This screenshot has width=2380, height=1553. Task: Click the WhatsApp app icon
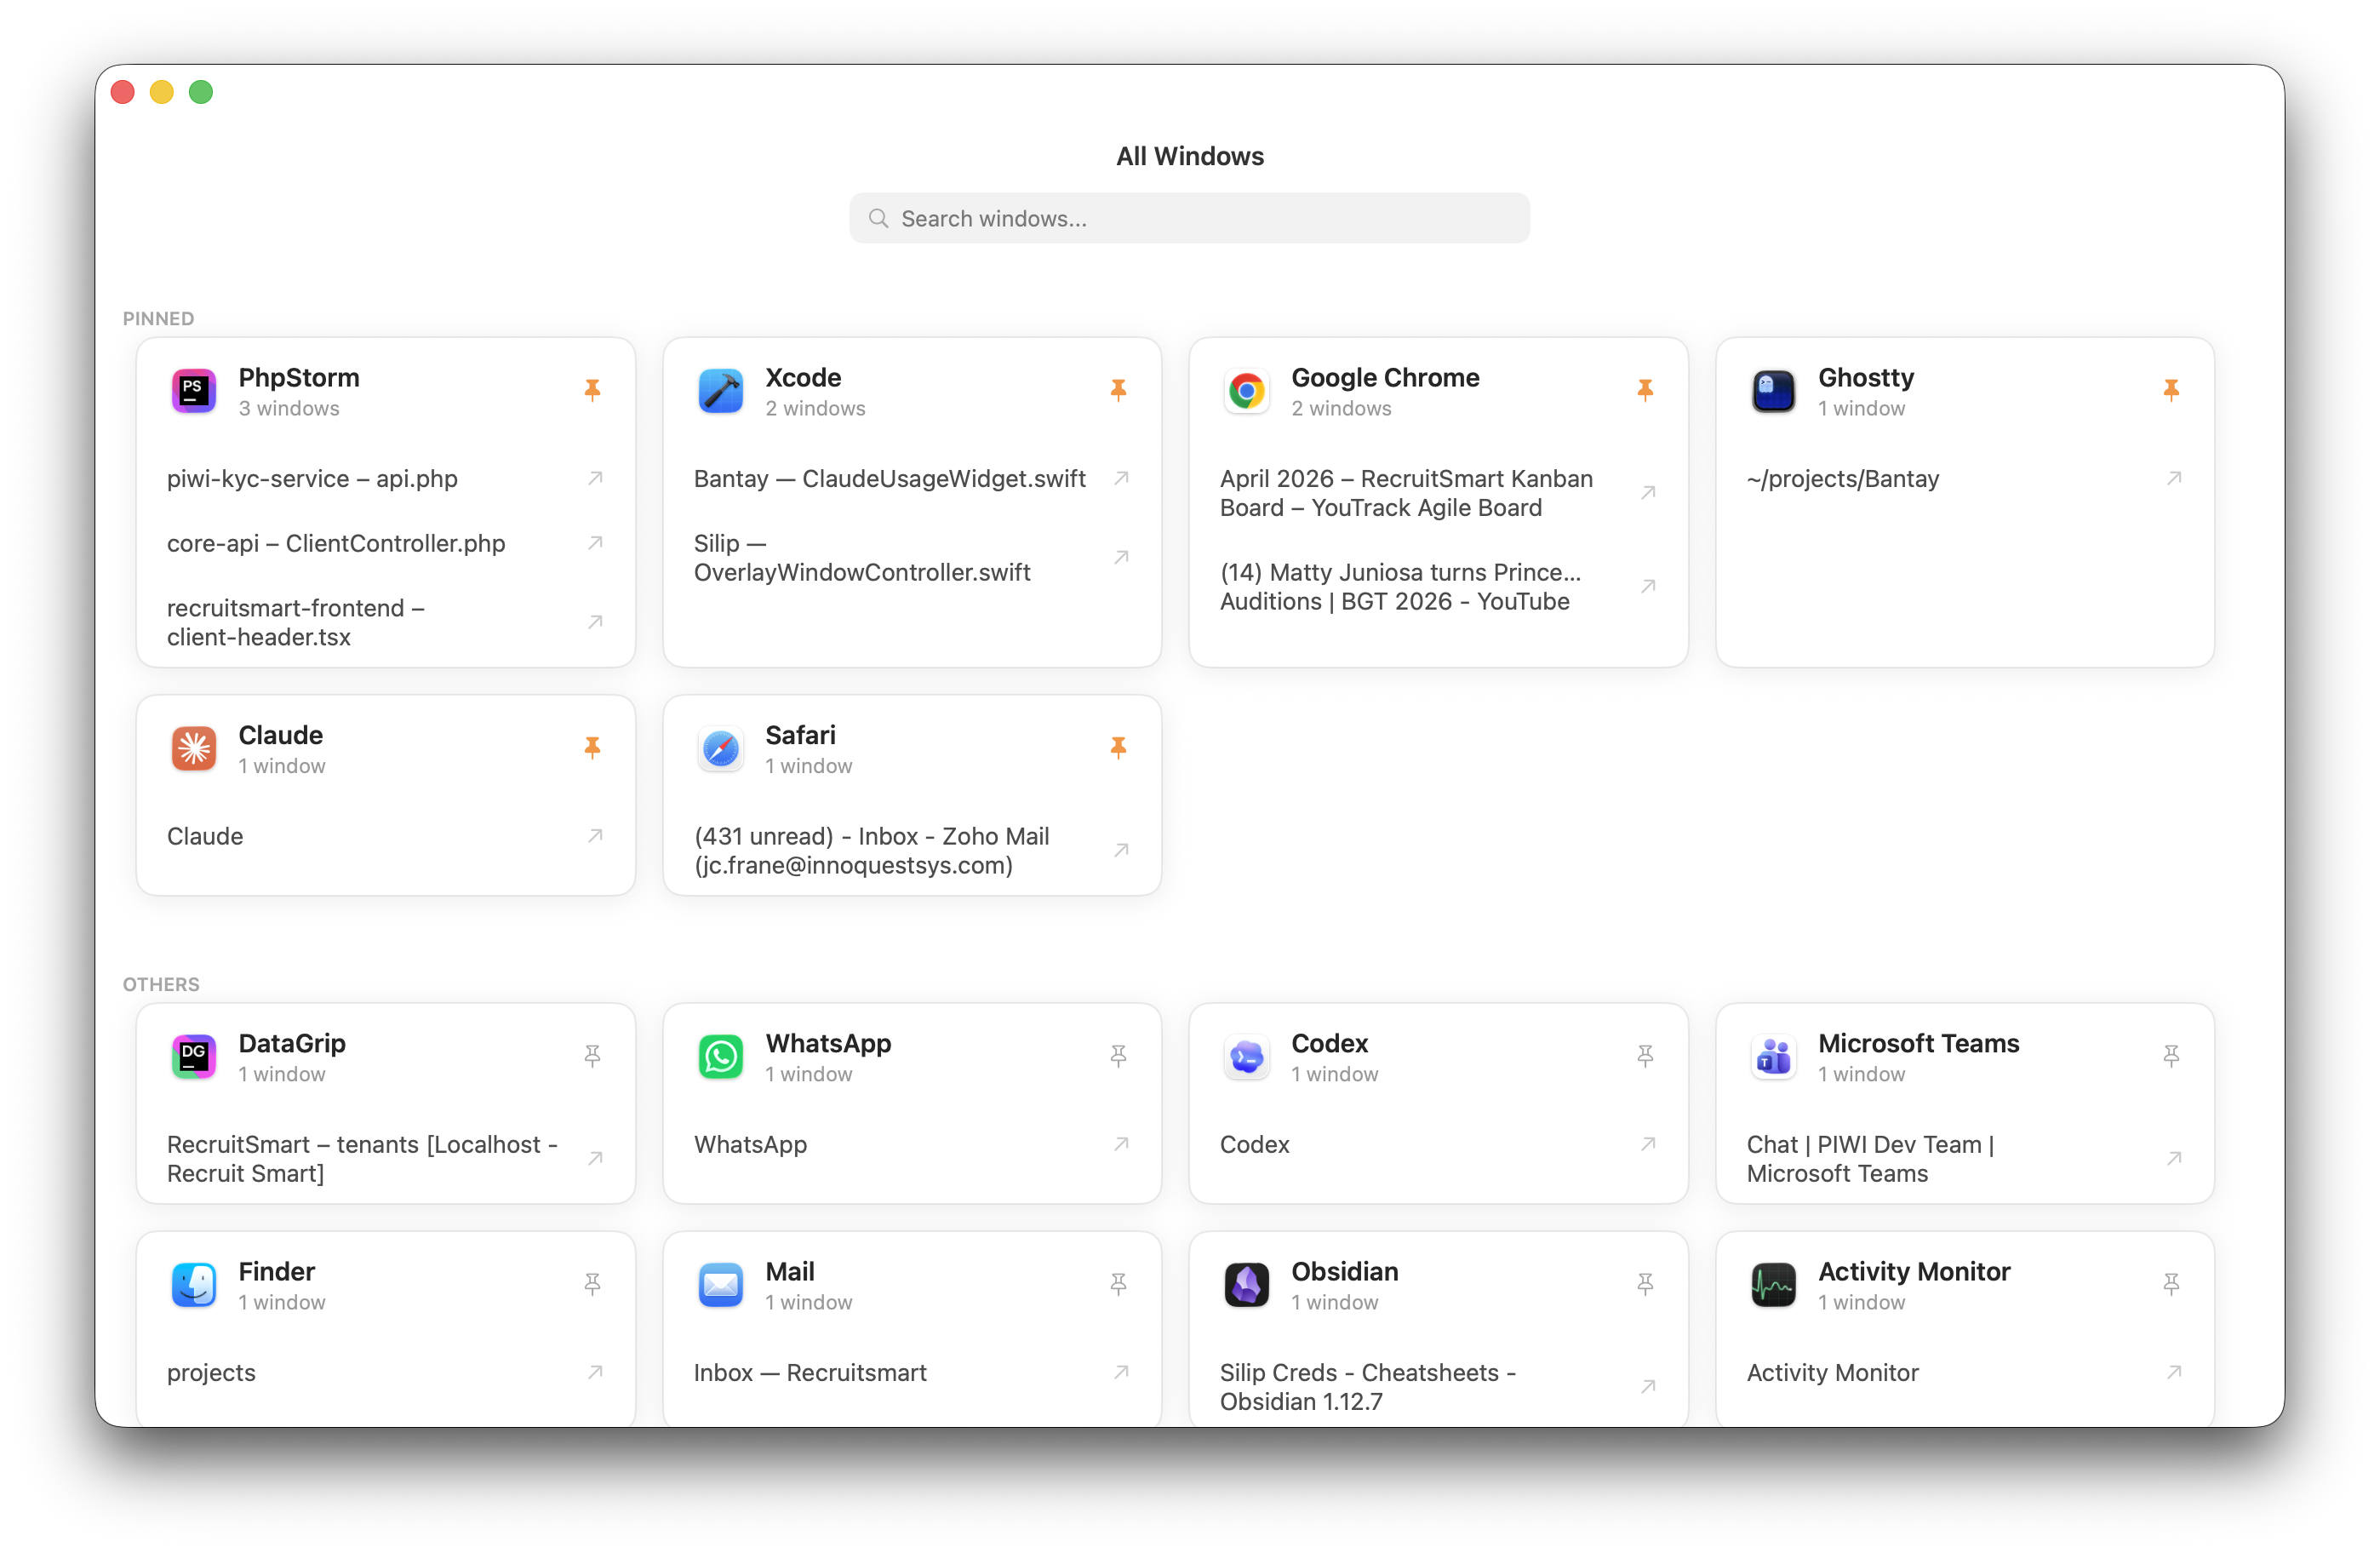pyautogui.click(x=720, y=1057)
